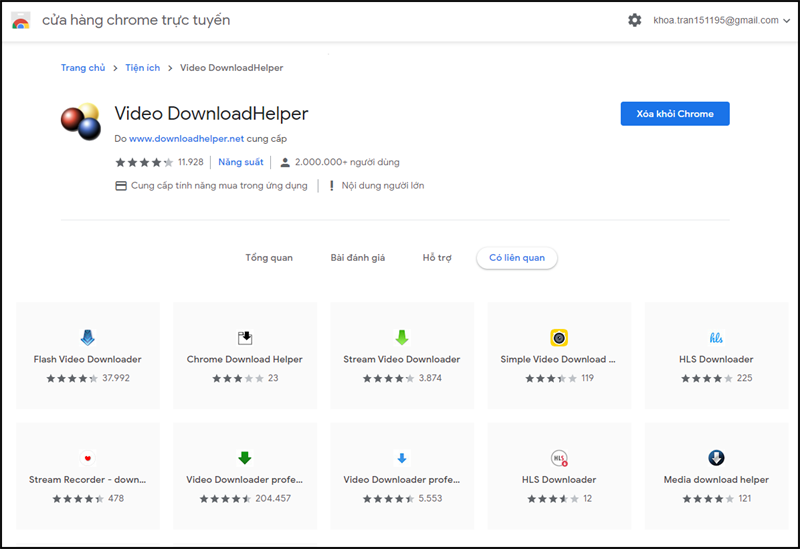Click the cửa hàng chrome trực tuyến title
The height and width of the screenshot is (549, 800).
pyautogui.click(x=136, y=20)
